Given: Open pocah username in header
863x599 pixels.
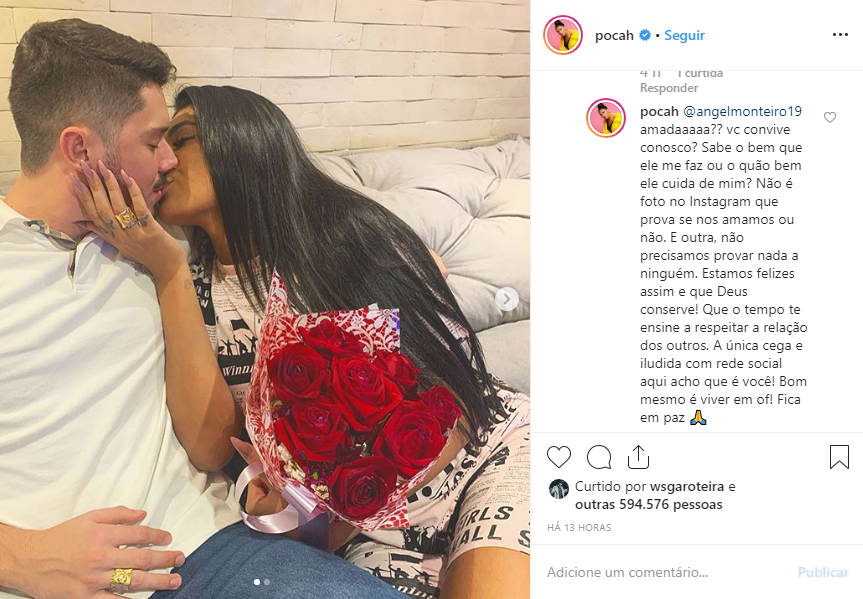Looking at the screenshot, I should (614, 35).
